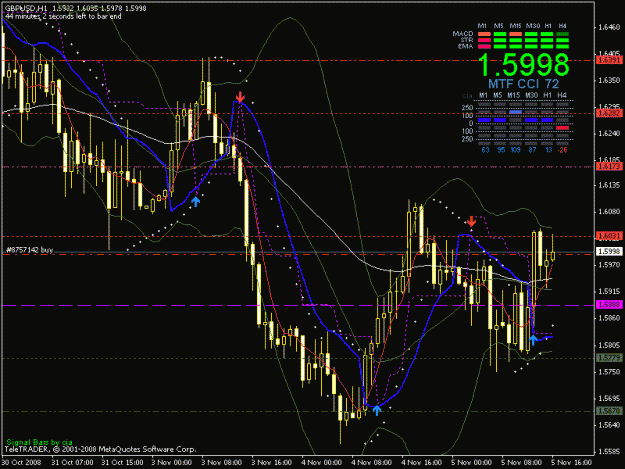Click the '4 Nov 16:00' time axis label

[422, 463]
